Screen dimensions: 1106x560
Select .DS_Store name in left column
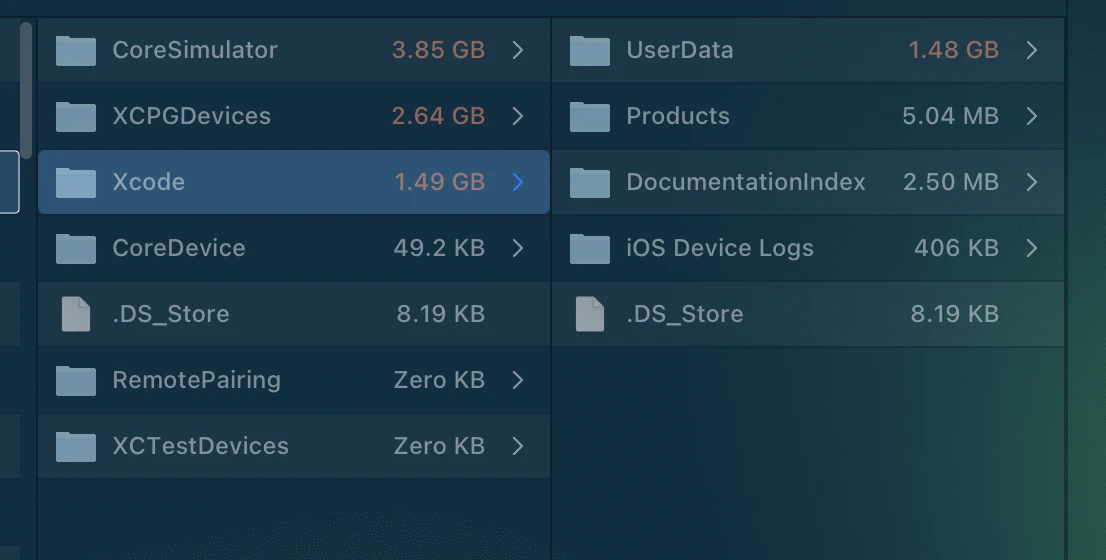click(x=171, y=314)
